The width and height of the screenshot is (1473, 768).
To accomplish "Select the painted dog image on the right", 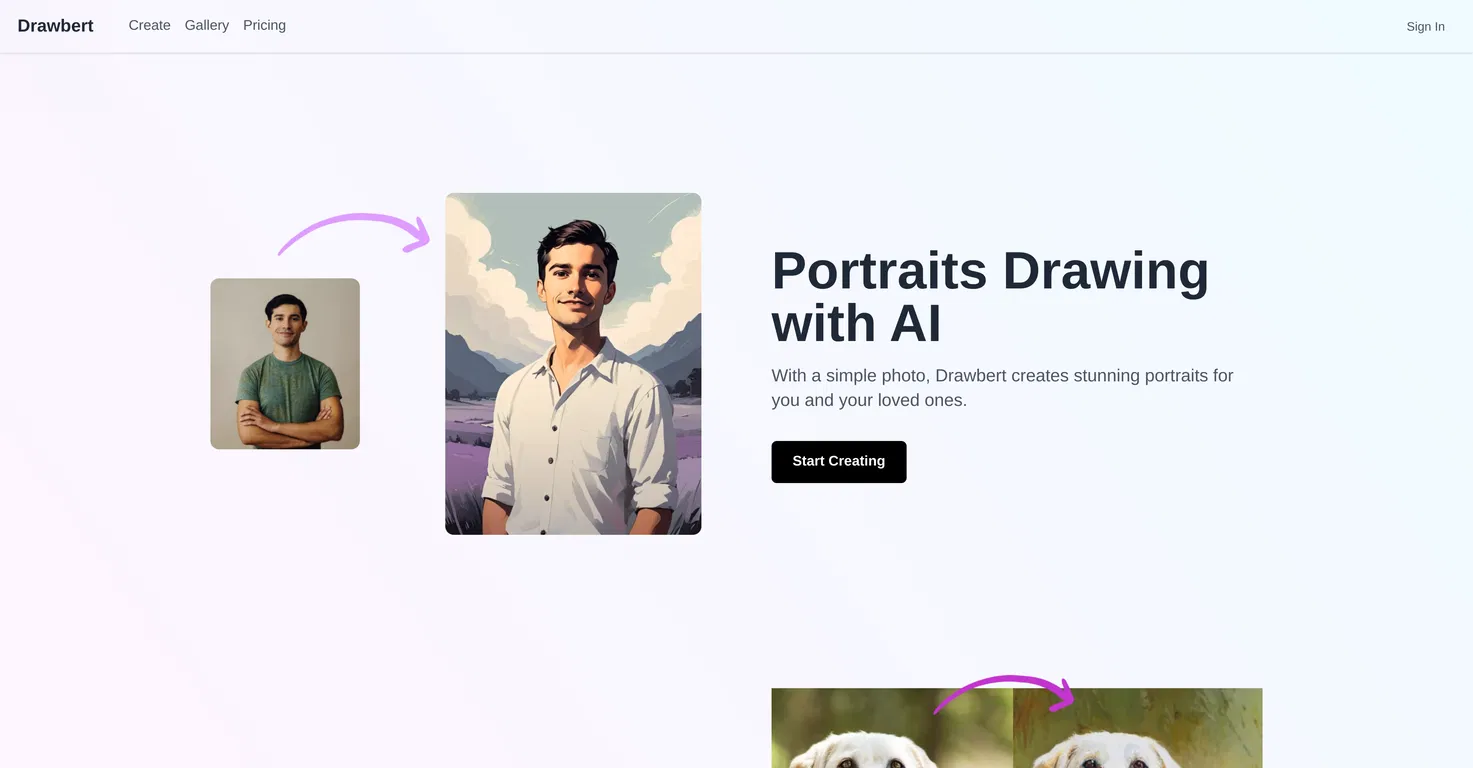I will pyautogui.click(x=1138, y=728).
